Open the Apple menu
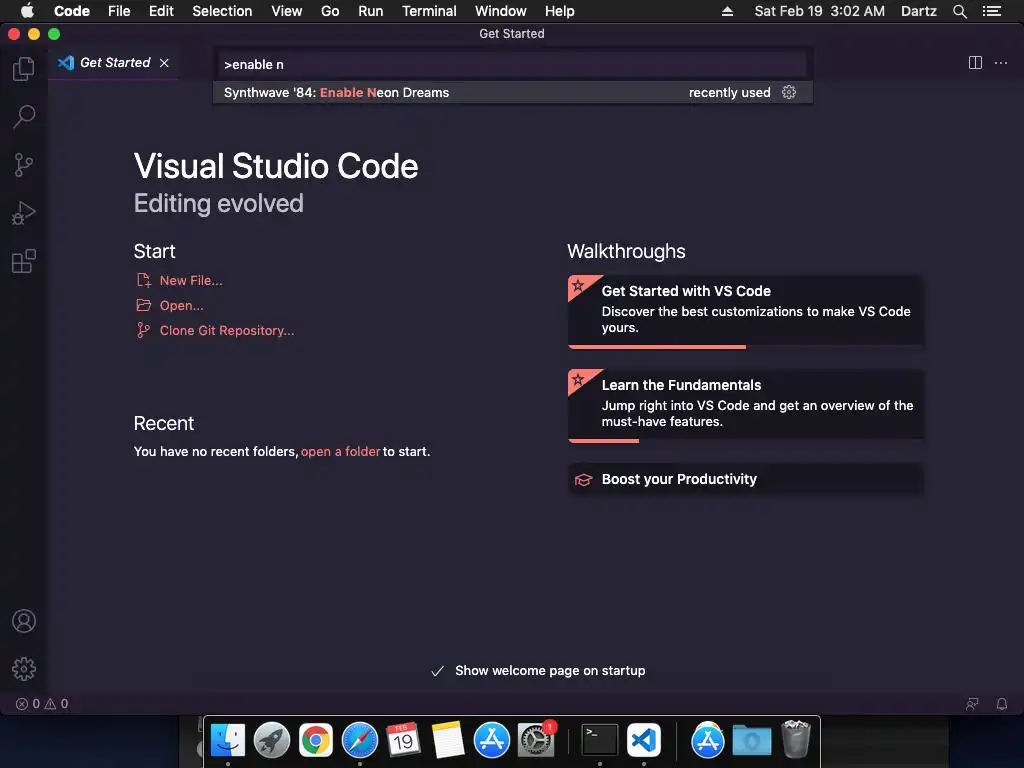 pyautogui.click(x=27, y=11)
